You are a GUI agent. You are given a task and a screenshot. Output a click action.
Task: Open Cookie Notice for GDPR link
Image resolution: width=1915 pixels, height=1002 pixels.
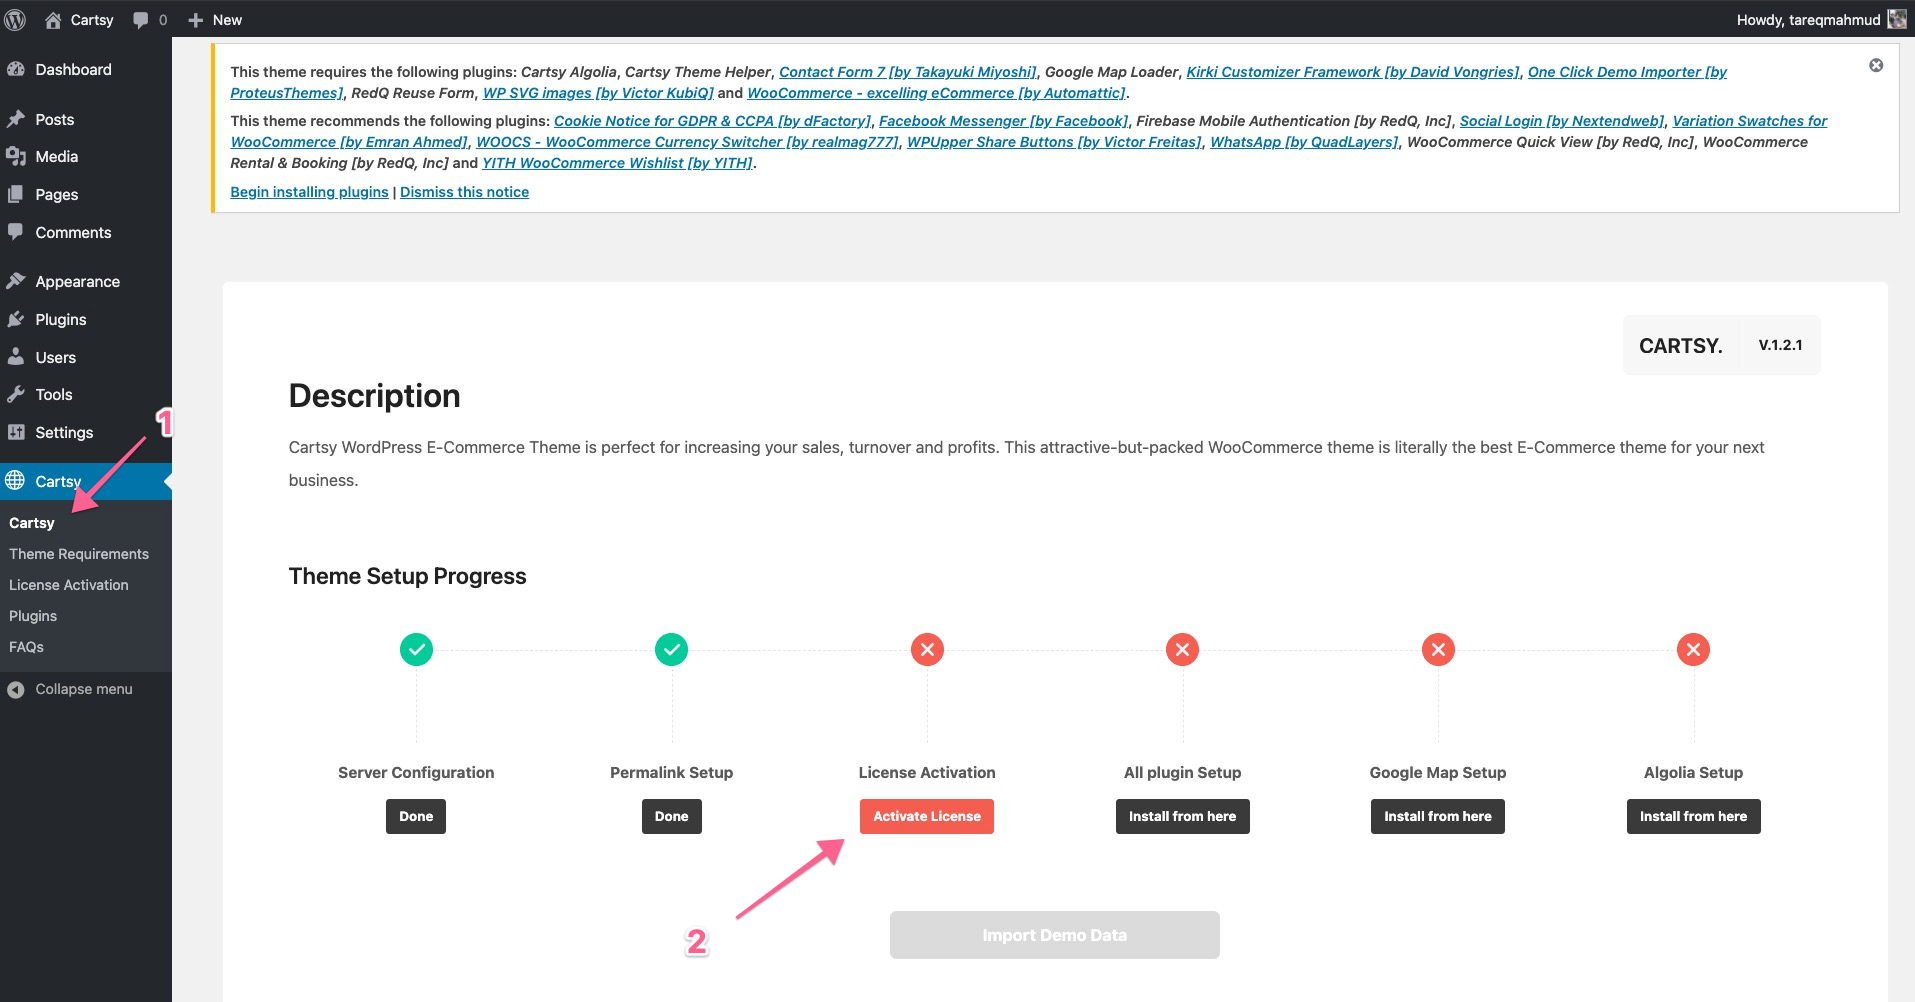712,121
